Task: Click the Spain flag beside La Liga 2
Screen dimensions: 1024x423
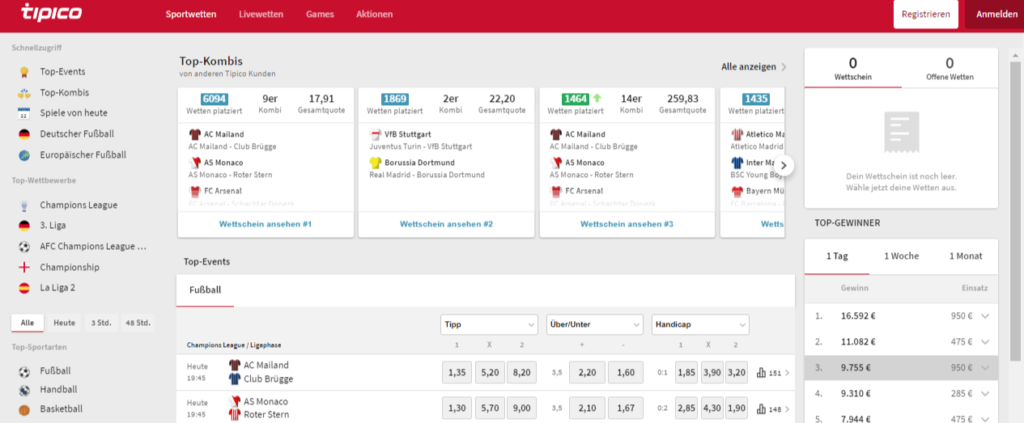Action: pyautogui.click(x=24, y=288)
